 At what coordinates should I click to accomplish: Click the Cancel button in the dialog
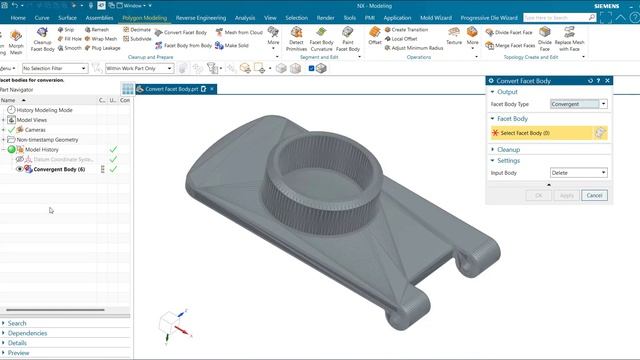pyautogui.click(x=594, y=196)
